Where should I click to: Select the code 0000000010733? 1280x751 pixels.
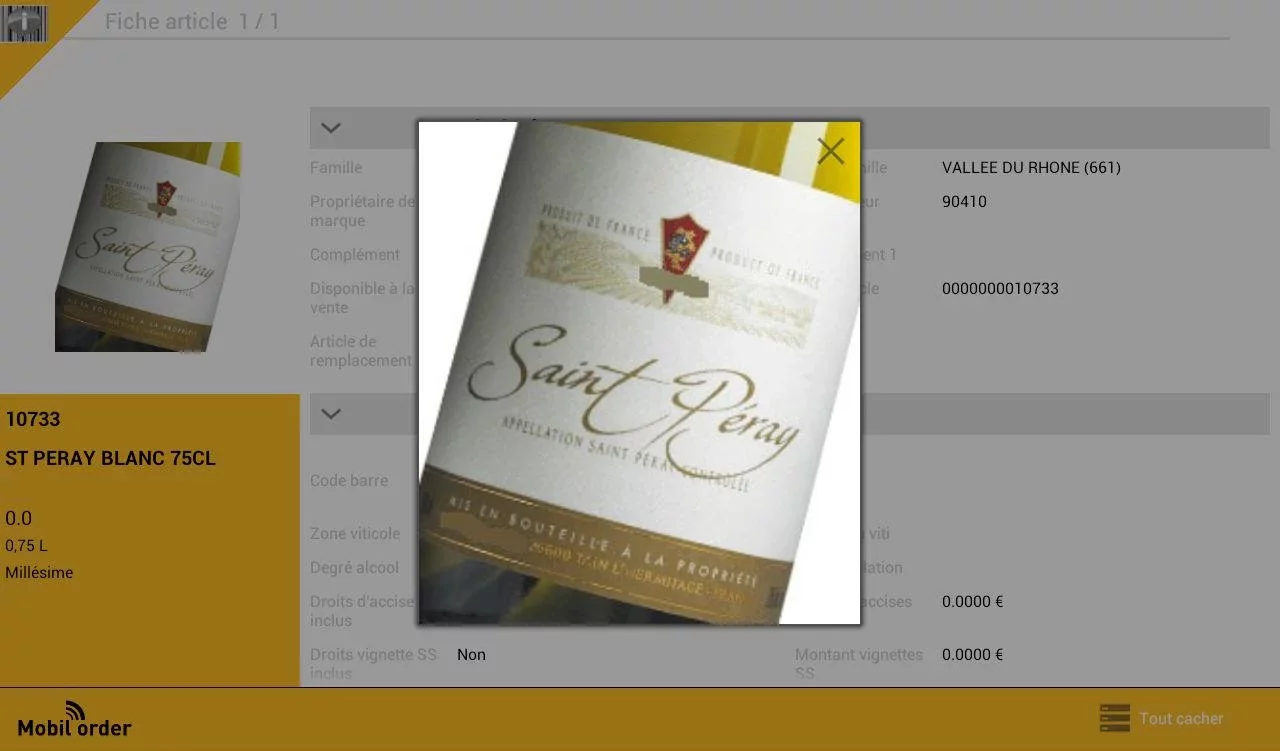(1000, 289)
